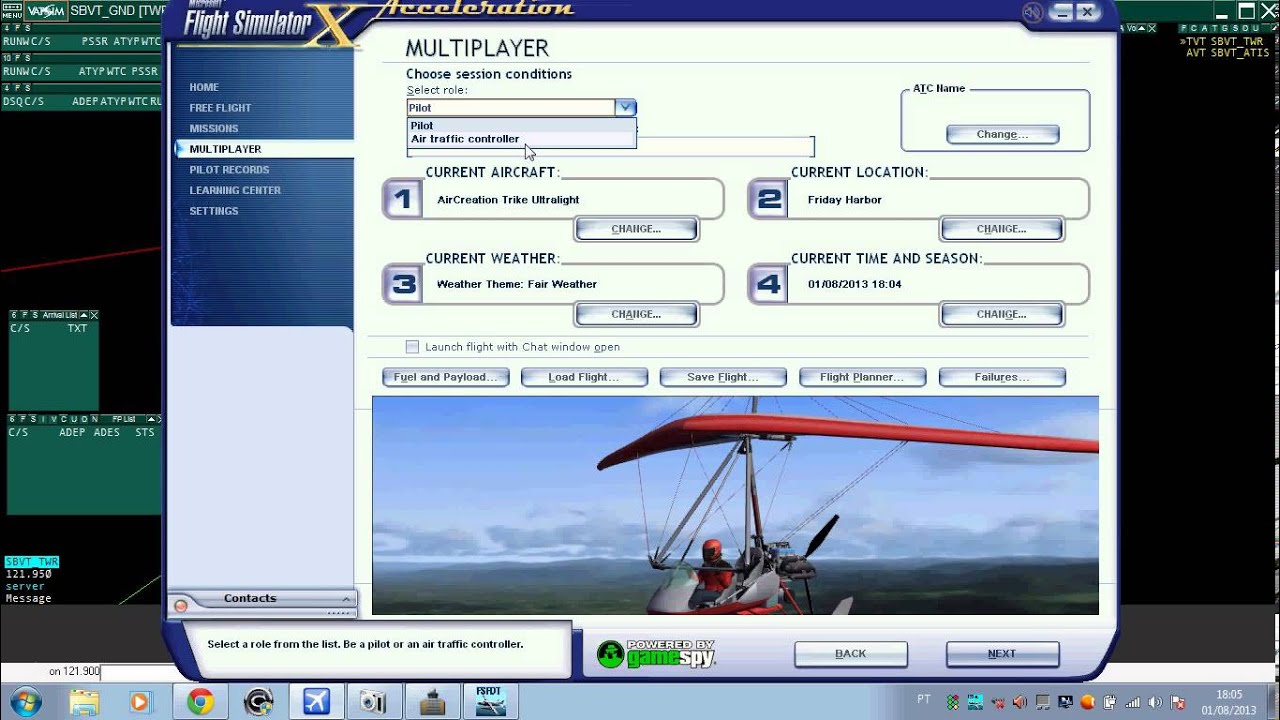
Task: Click the NEXT button
Action: pos(1002,654)
